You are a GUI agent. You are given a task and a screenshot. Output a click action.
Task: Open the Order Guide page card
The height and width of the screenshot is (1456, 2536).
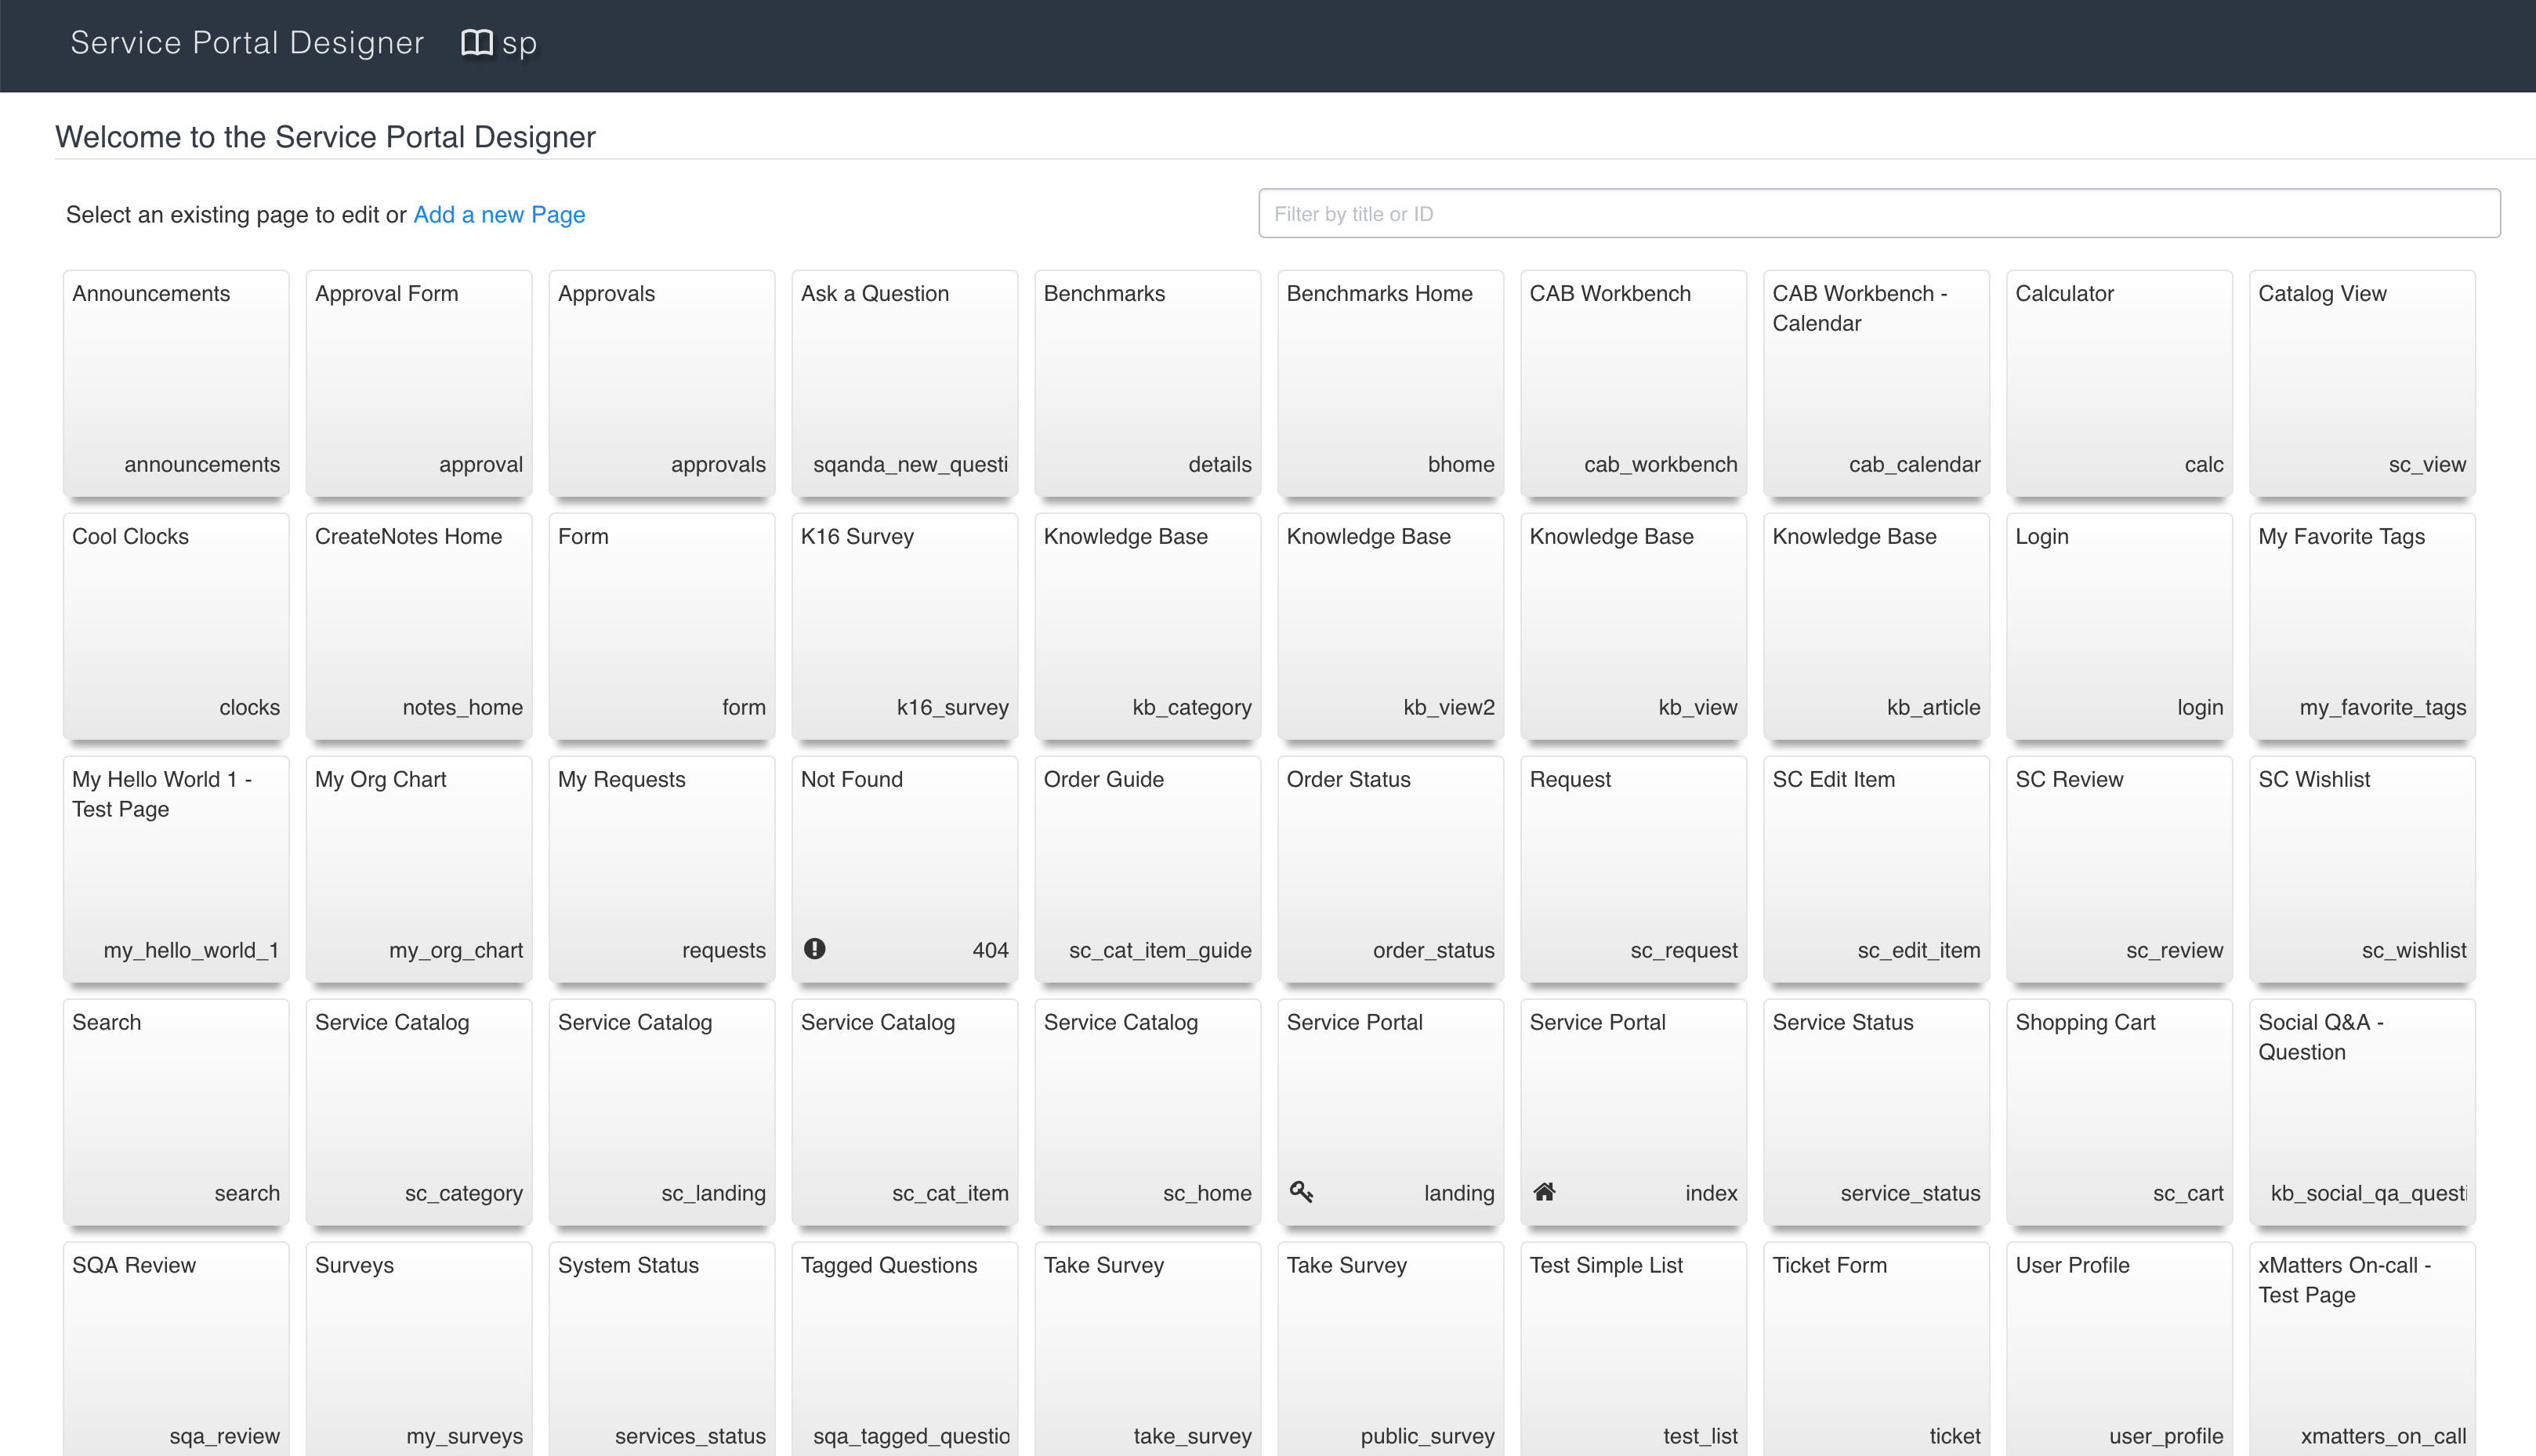pyautogui.click(x=1147, y=869)
